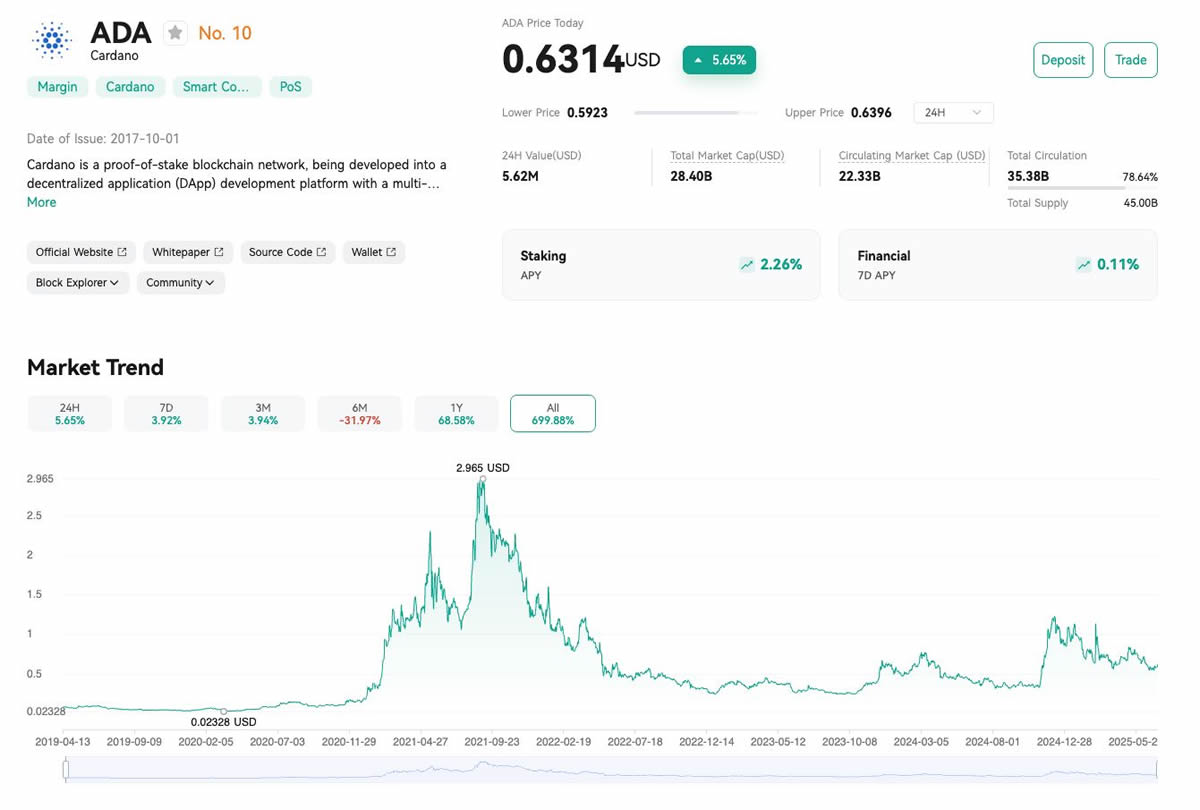This screenshot has height=810, width=1200.
Task: Open the Official Website external link
Action: 81,252
